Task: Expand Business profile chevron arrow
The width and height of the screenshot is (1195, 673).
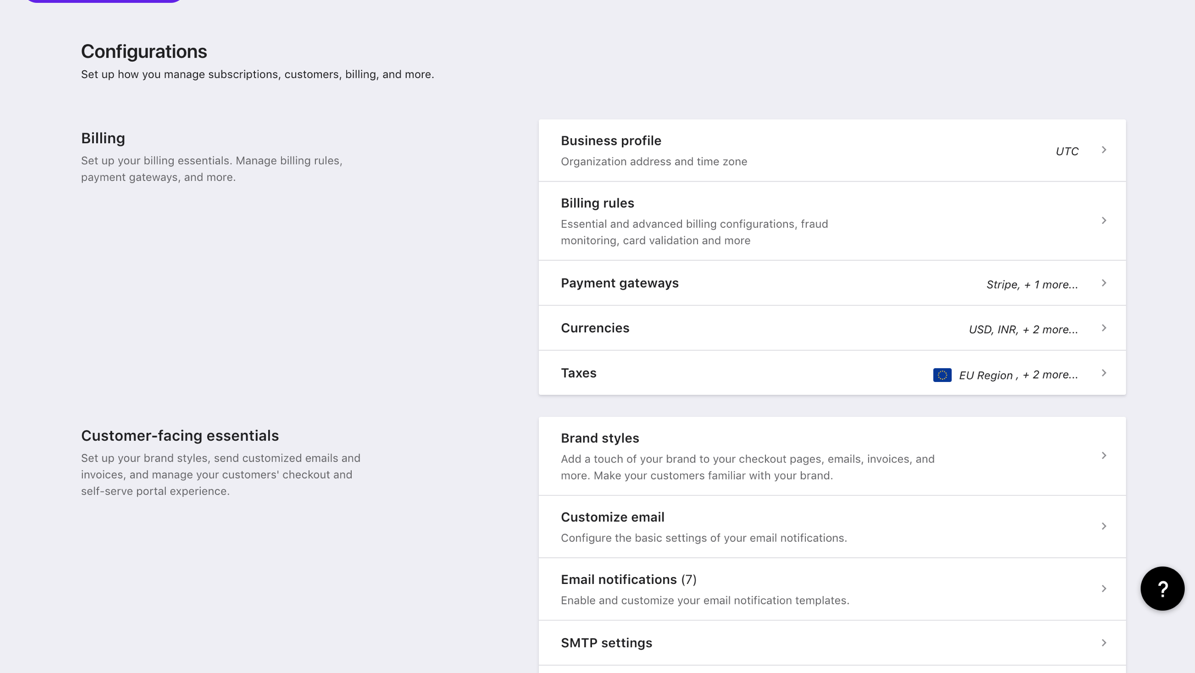Action: [x=1104, y=150]
